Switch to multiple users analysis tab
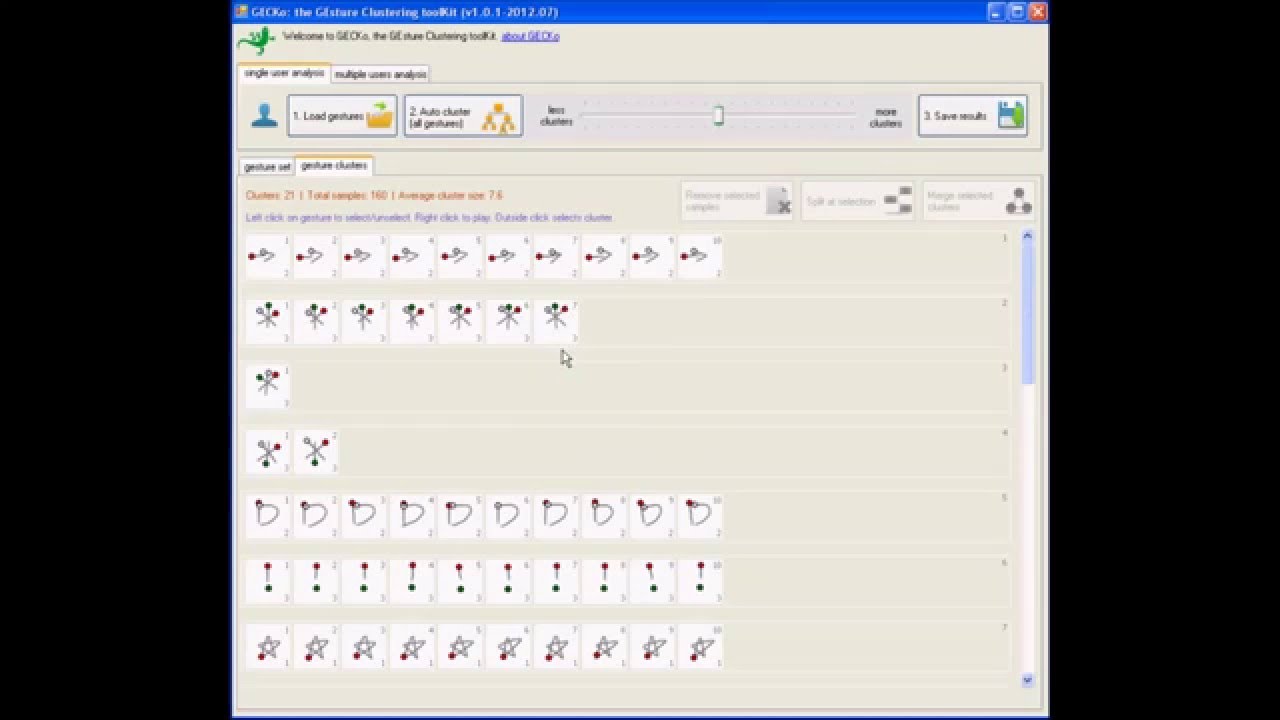1280x720 pixels. tap(380, 74)
